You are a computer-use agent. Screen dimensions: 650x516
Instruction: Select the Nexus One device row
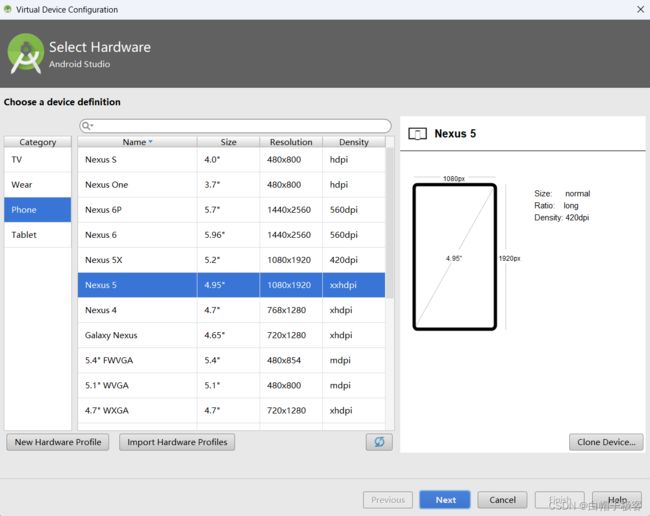point(231,185)
